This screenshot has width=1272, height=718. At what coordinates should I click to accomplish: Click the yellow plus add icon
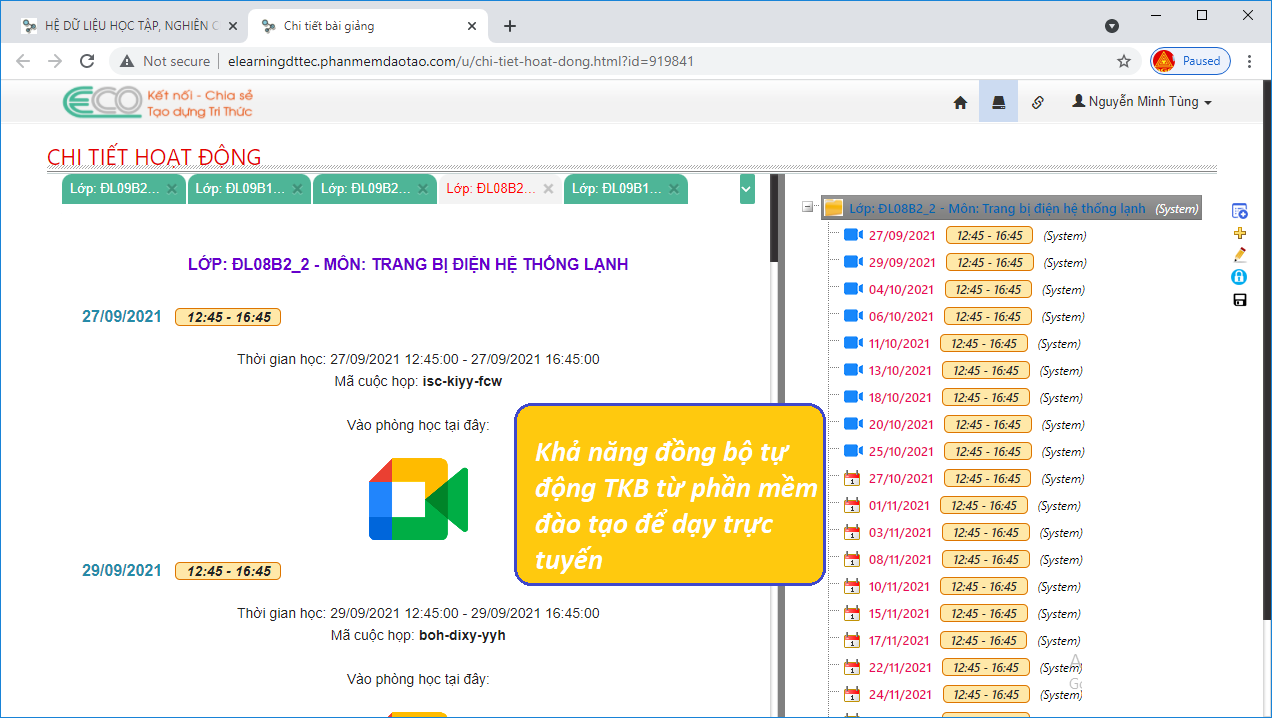coord(1240,233)
